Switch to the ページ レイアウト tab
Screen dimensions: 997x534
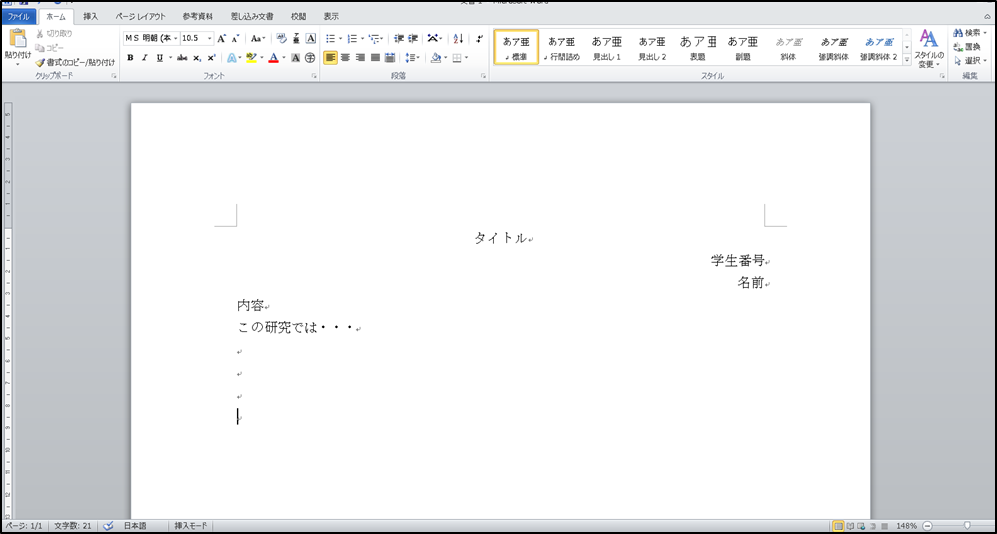tap(141, 17)
